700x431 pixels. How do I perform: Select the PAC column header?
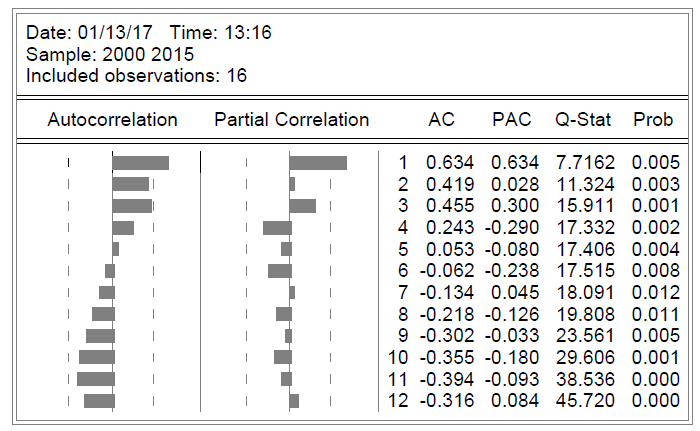pos(510,120)
